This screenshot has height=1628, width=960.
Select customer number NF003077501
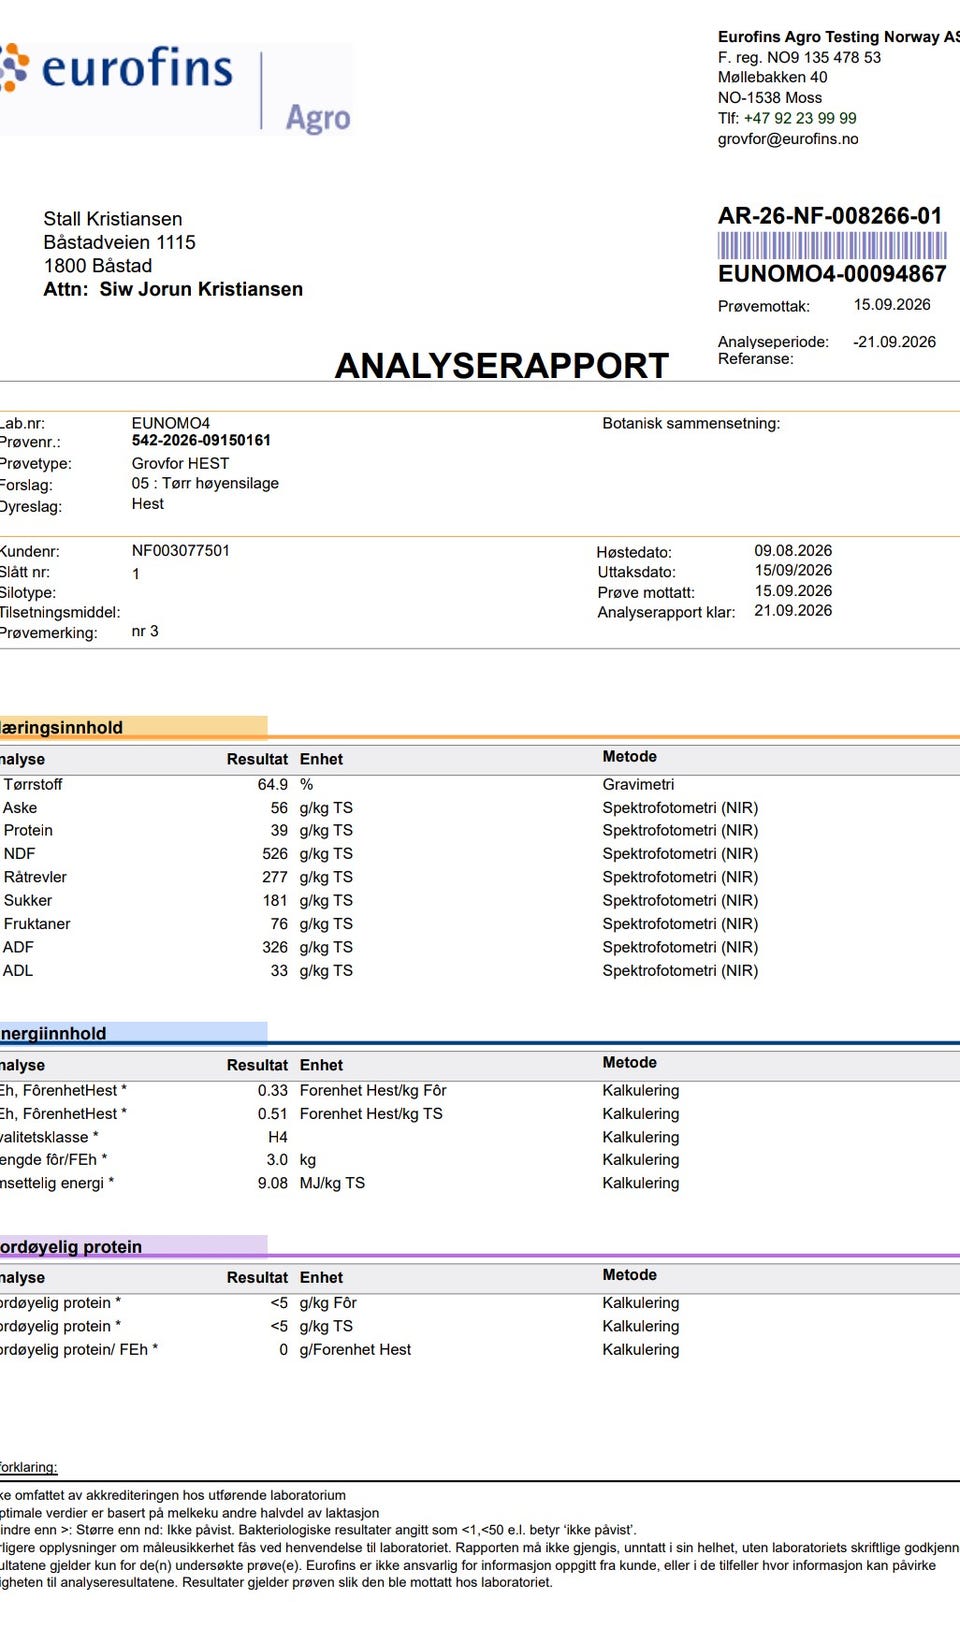point(181,550)
